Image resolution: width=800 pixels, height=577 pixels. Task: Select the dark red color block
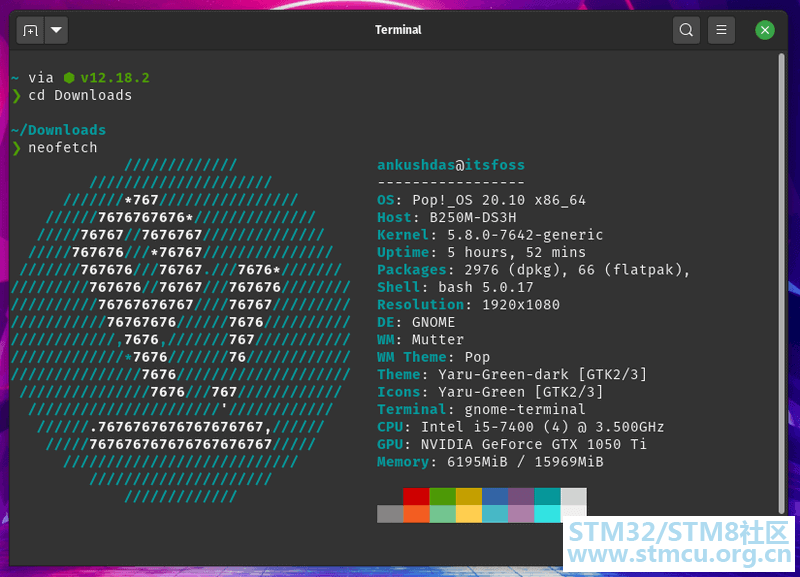point(416,497)
